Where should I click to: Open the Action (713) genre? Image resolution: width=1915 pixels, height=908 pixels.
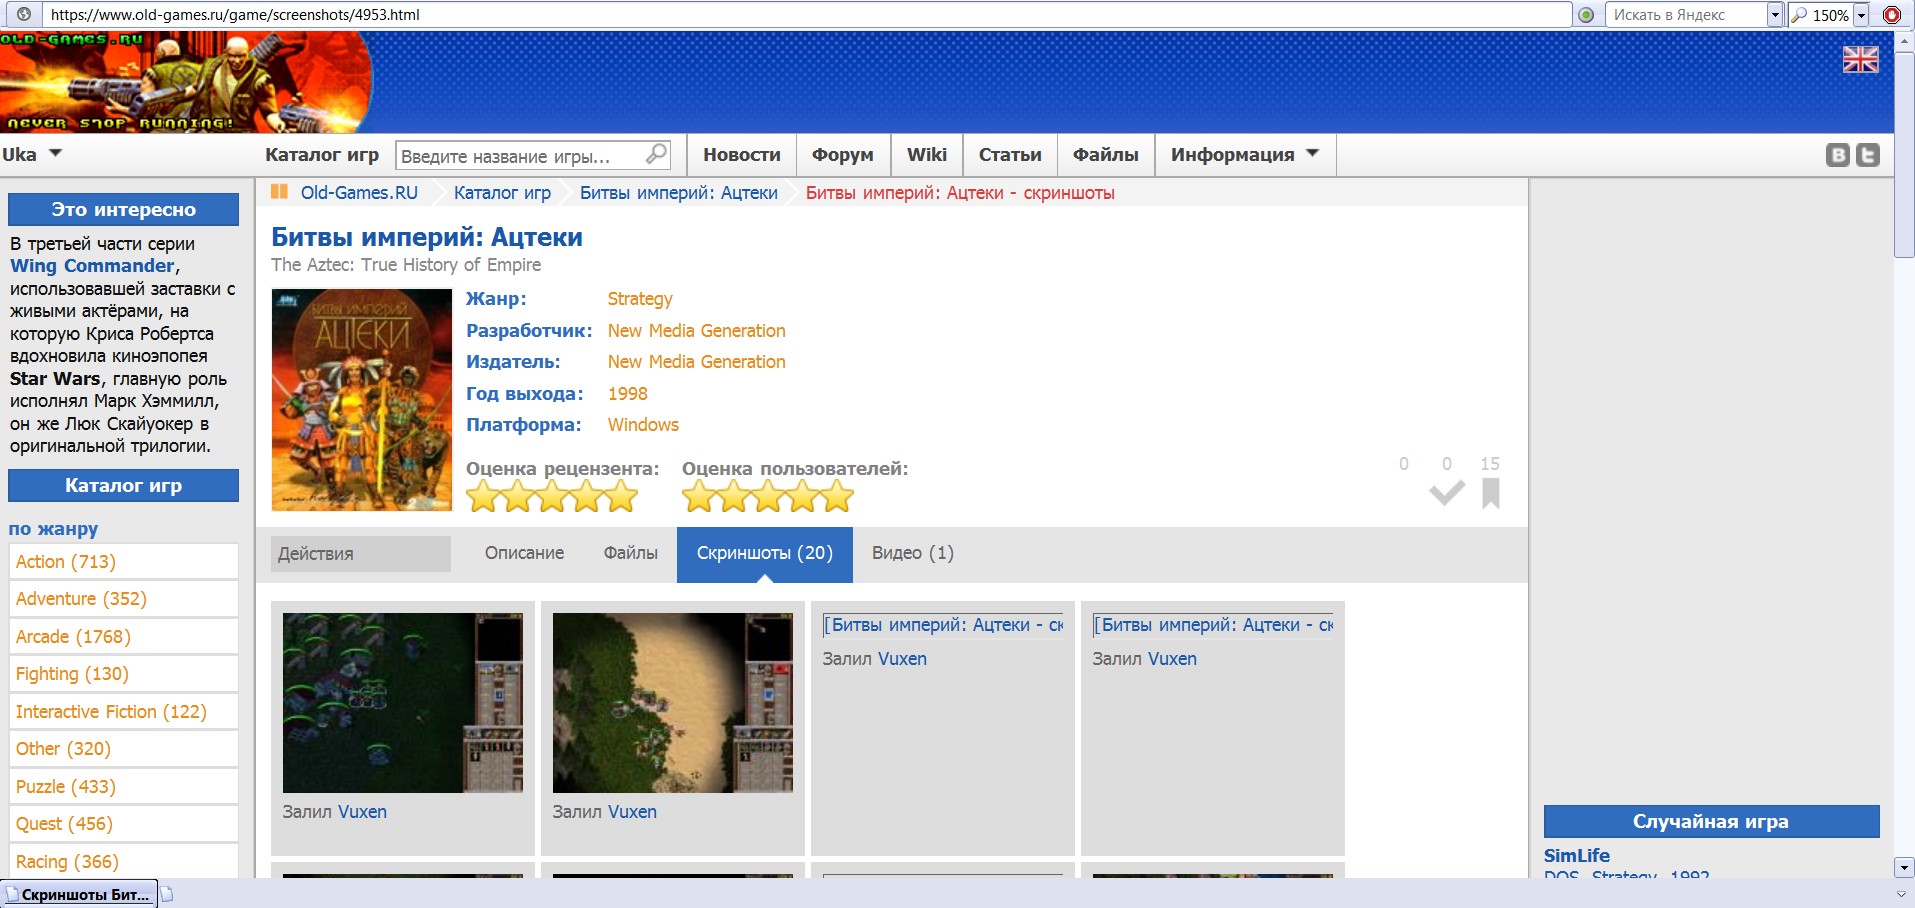click(124, 562)
